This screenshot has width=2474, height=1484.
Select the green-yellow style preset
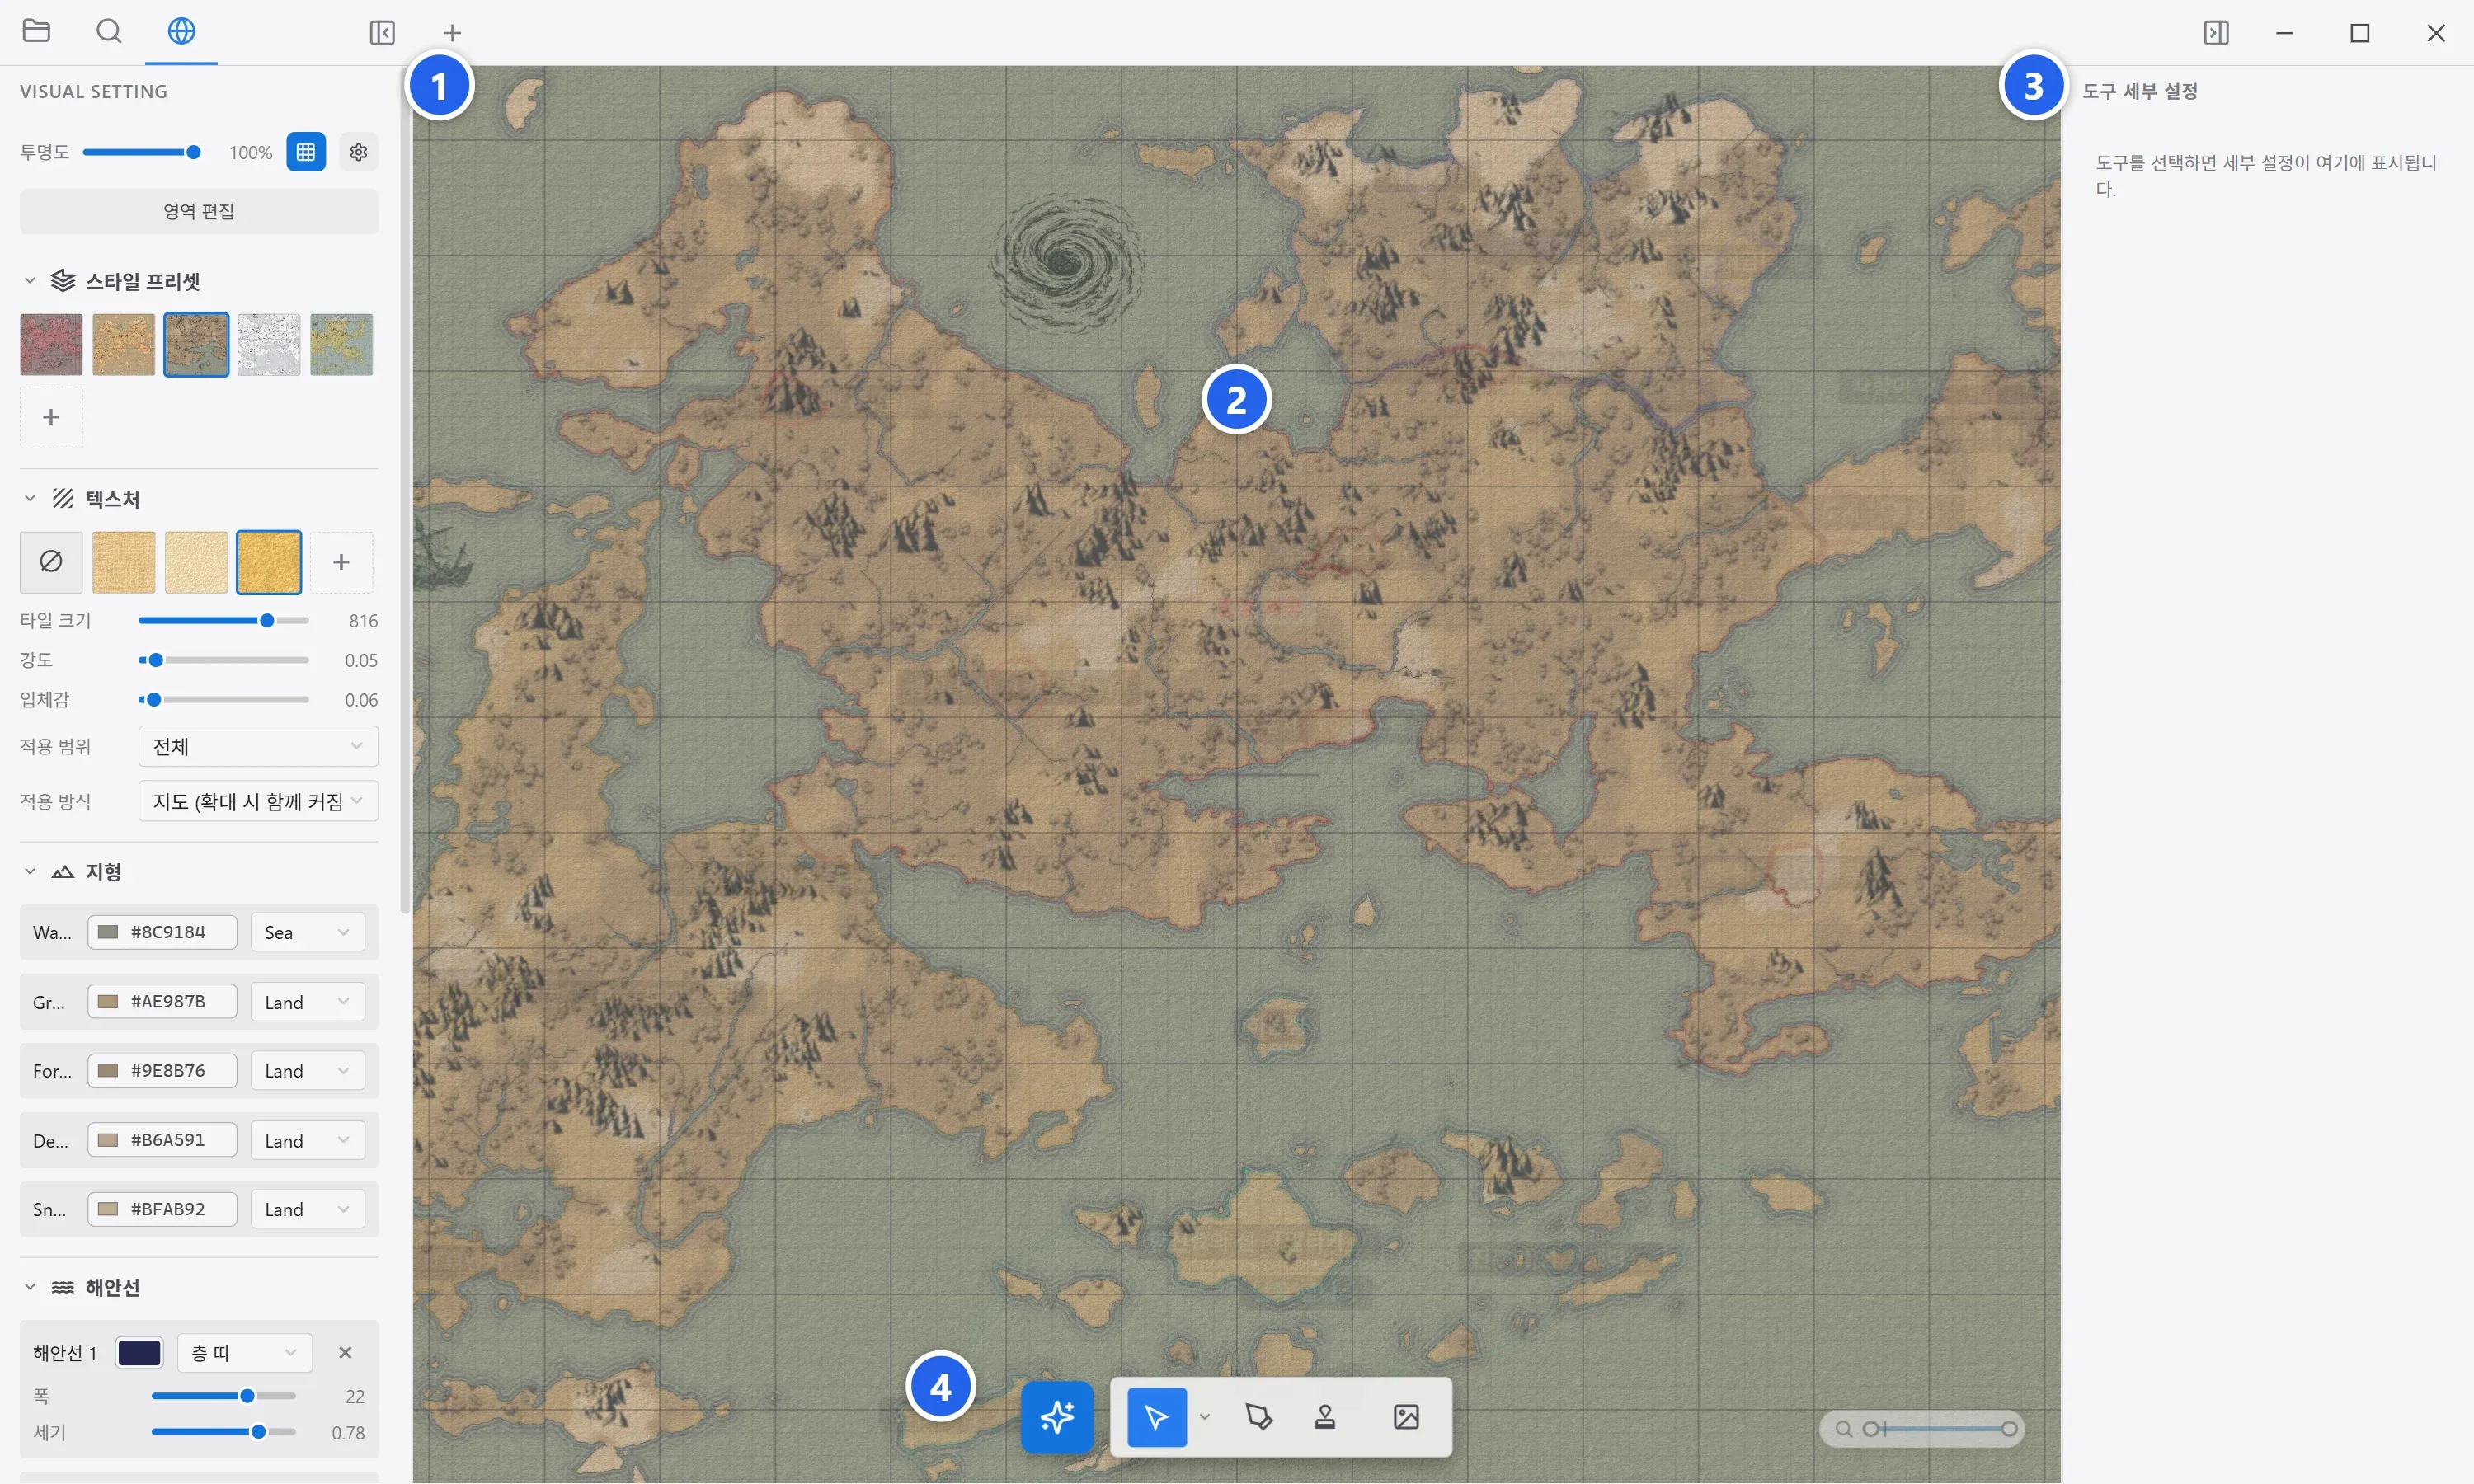(x=341, y=345)
